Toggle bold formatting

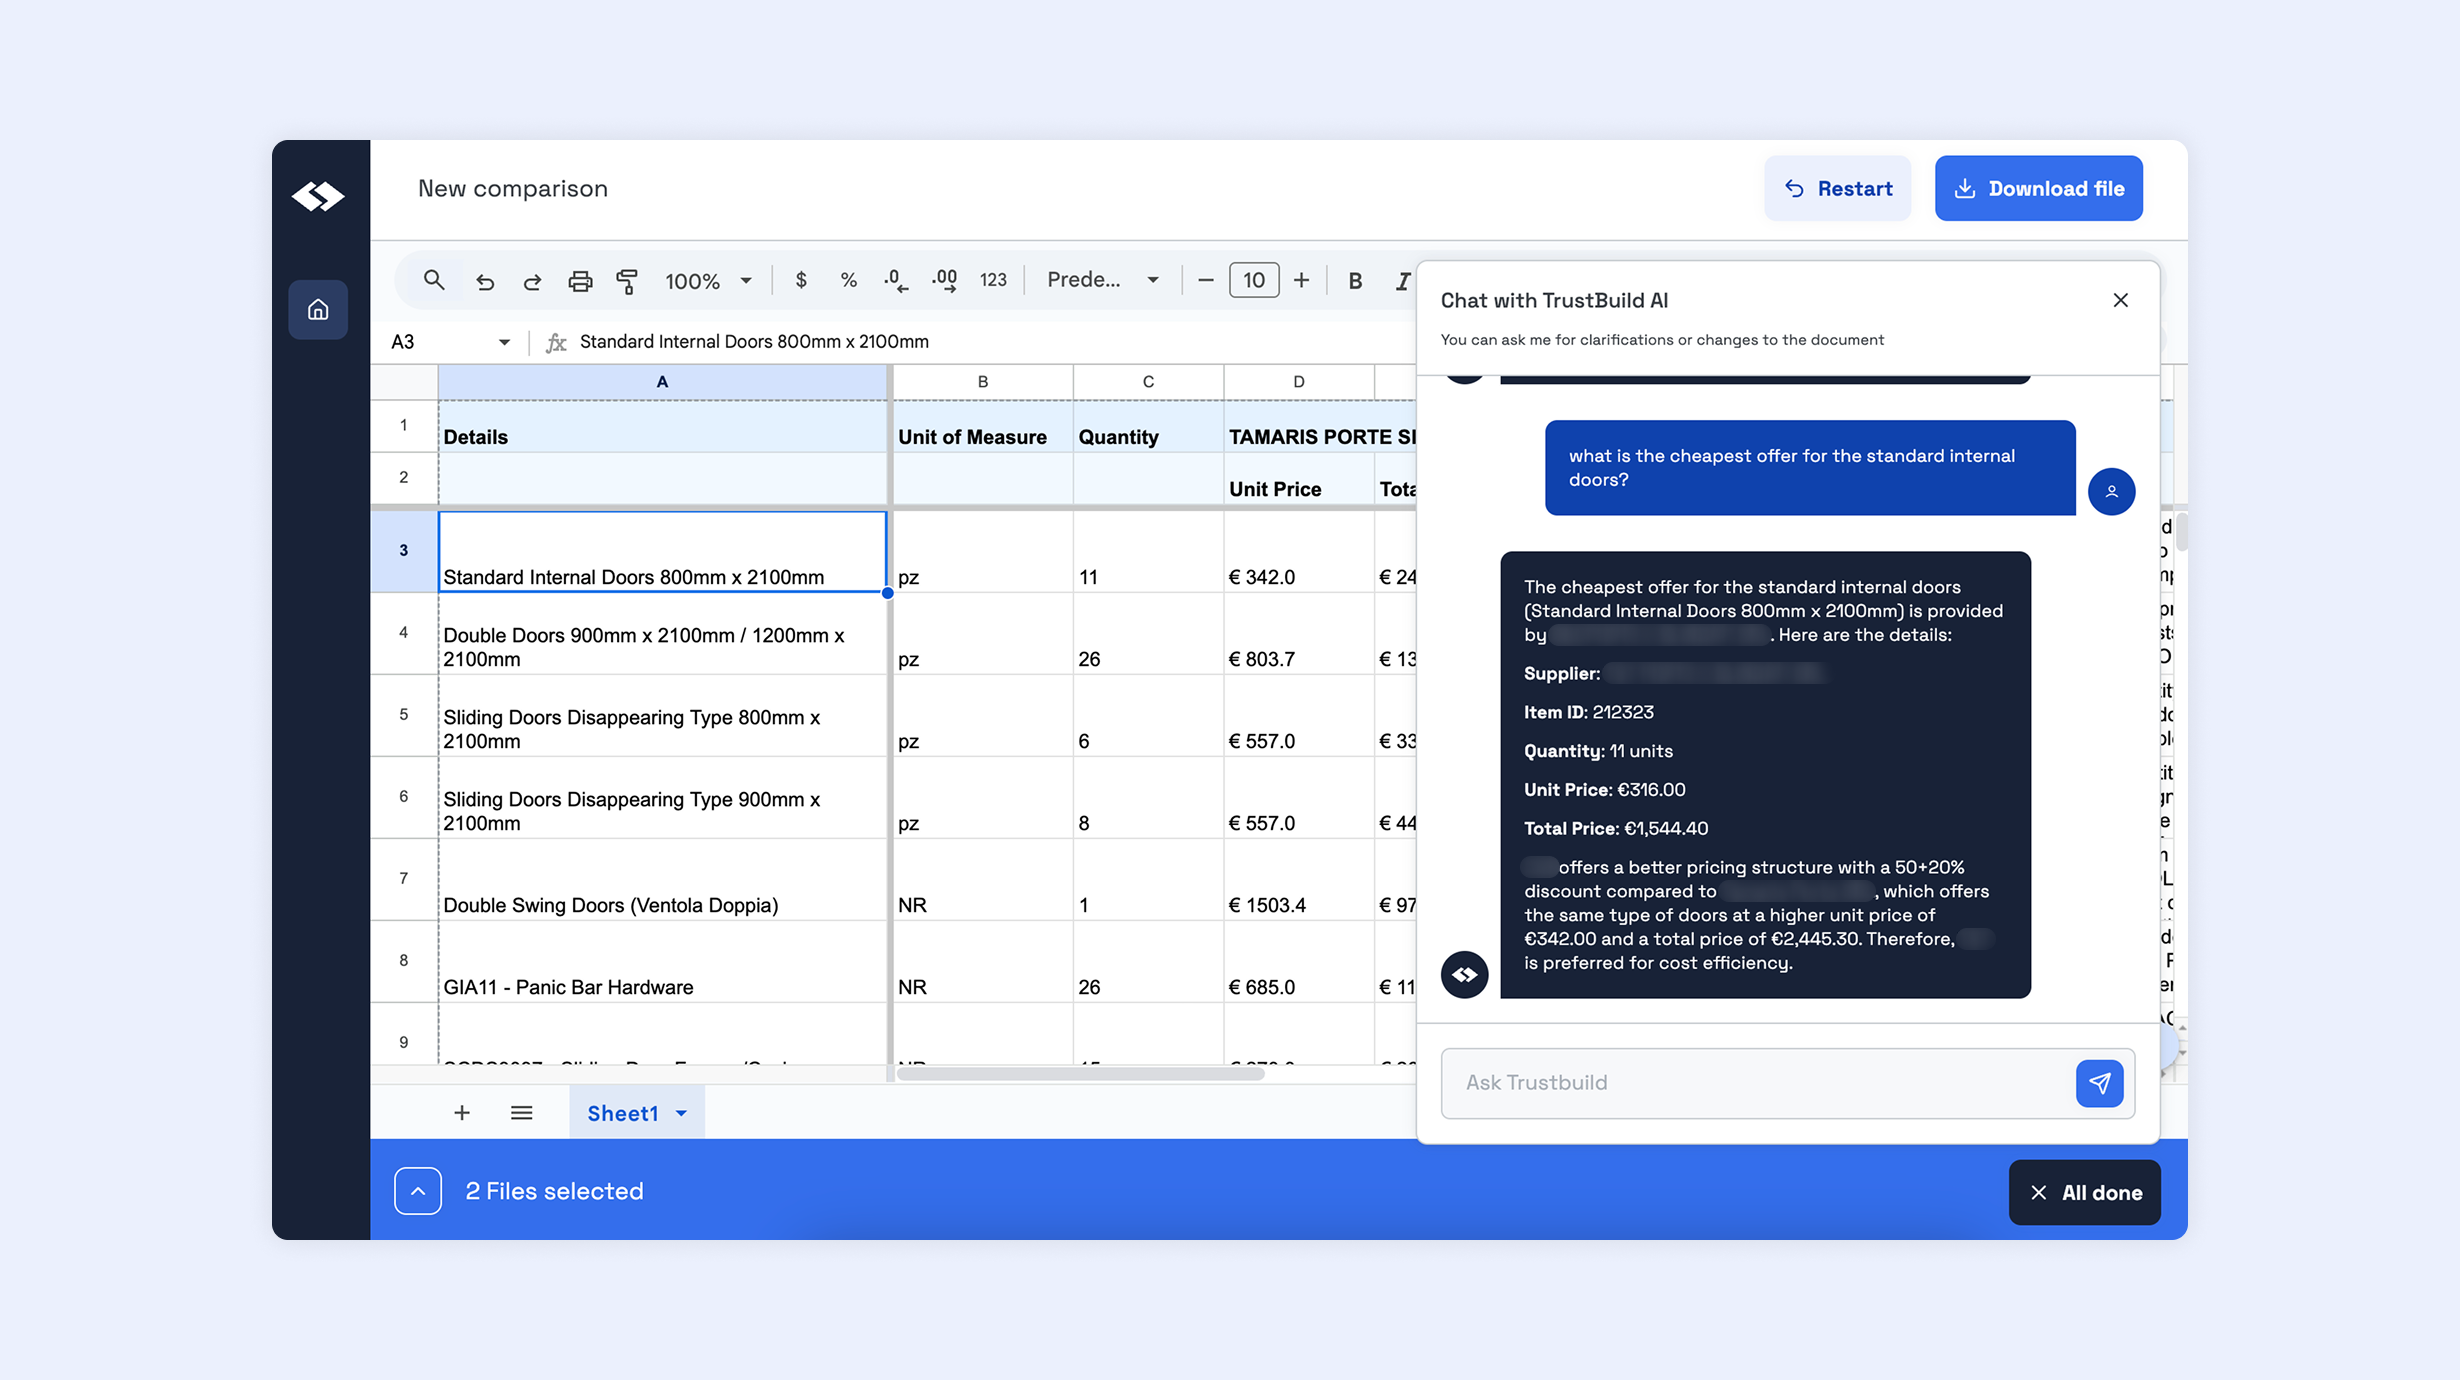1355,281
